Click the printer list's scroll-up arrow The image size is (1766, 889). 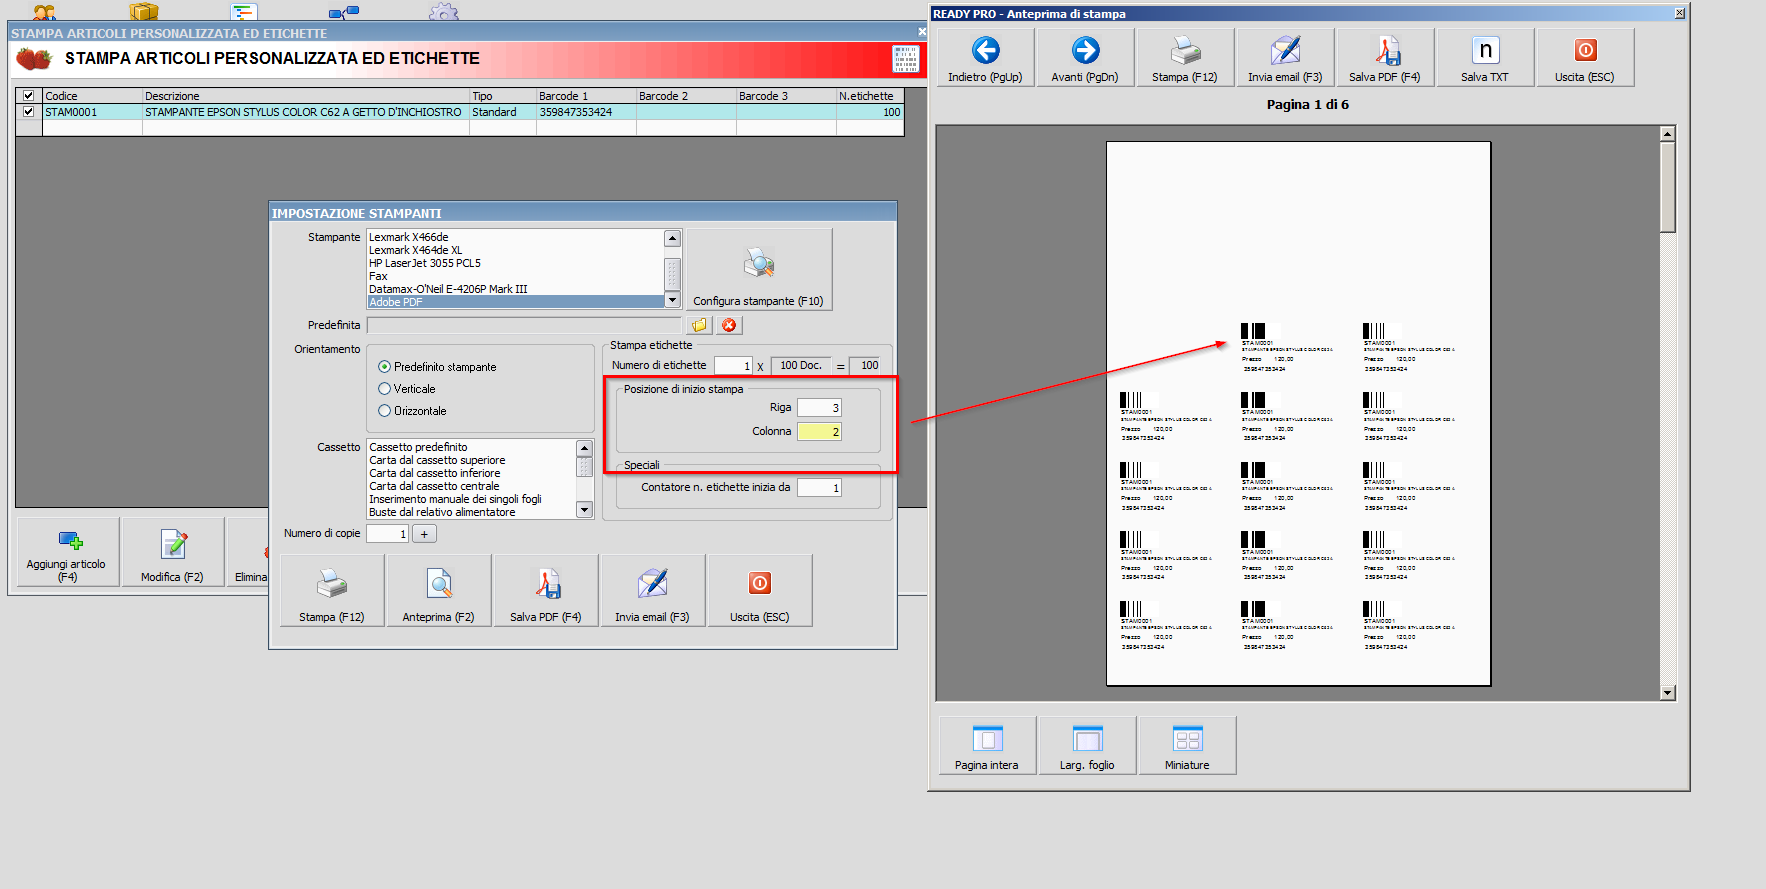click(x=672, y=238)
